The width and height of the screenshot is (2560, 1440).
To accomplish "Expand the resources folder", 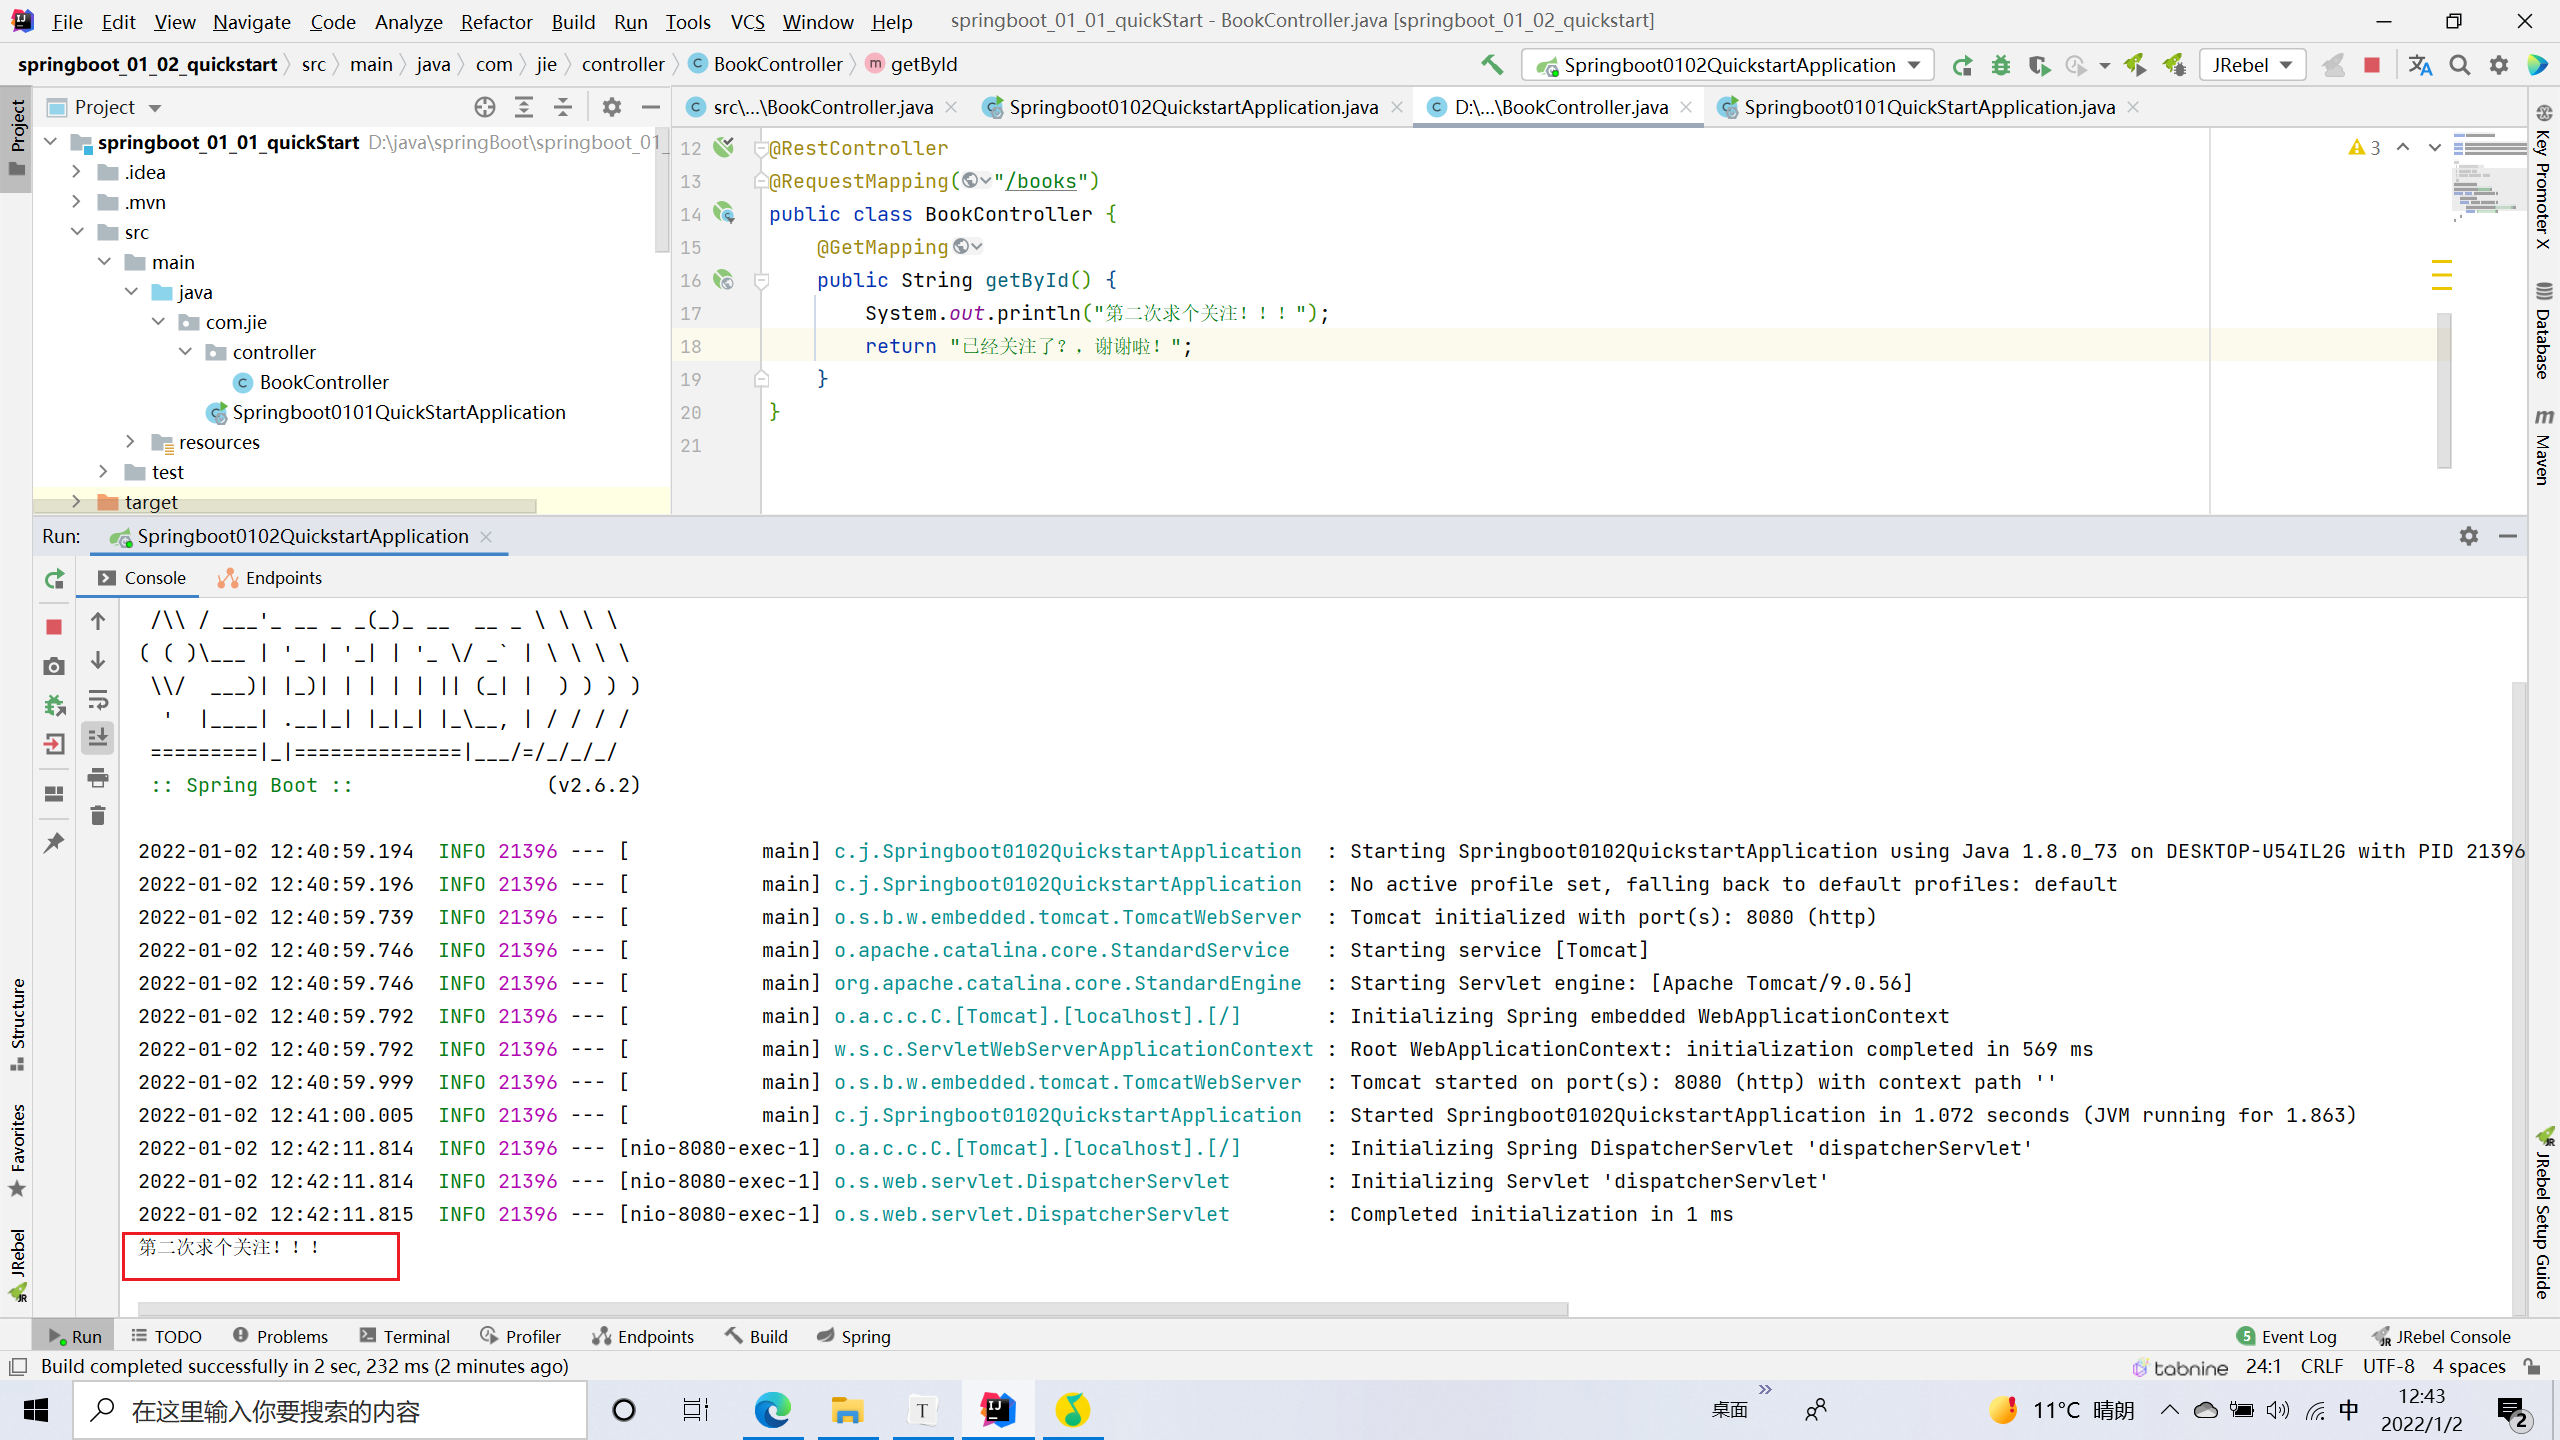I will (130, 442).
